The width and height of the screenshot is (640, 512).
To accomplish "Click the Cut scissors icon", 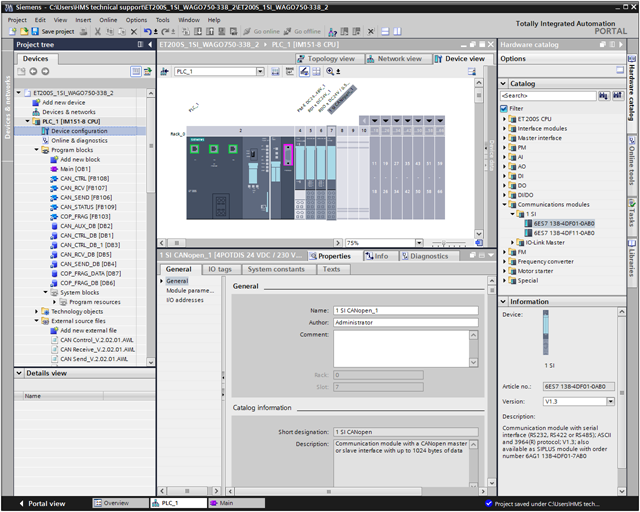I will pyautogui.click(x=98, y=31).
